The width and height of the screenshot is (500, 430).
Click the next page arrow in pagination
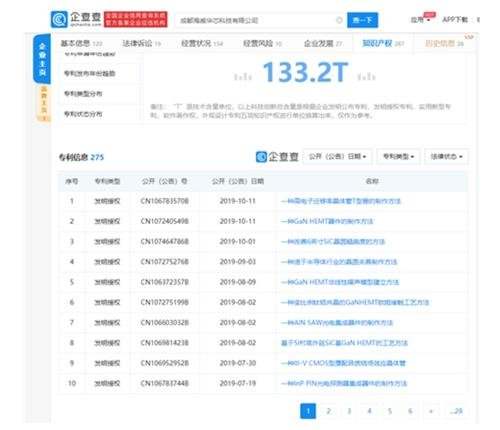[431, 411]
